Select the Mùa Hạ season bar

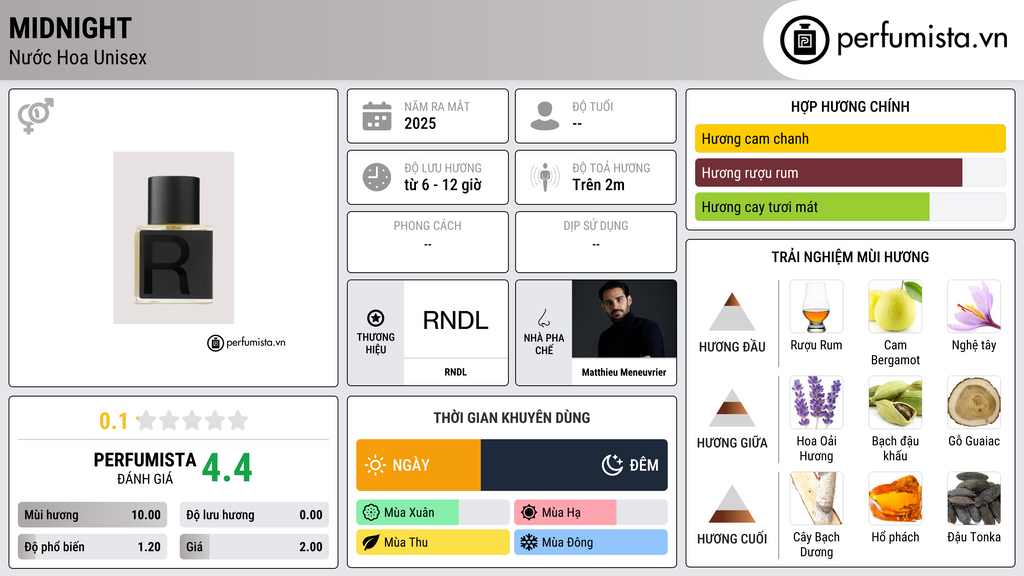click(x=591, y=513)
